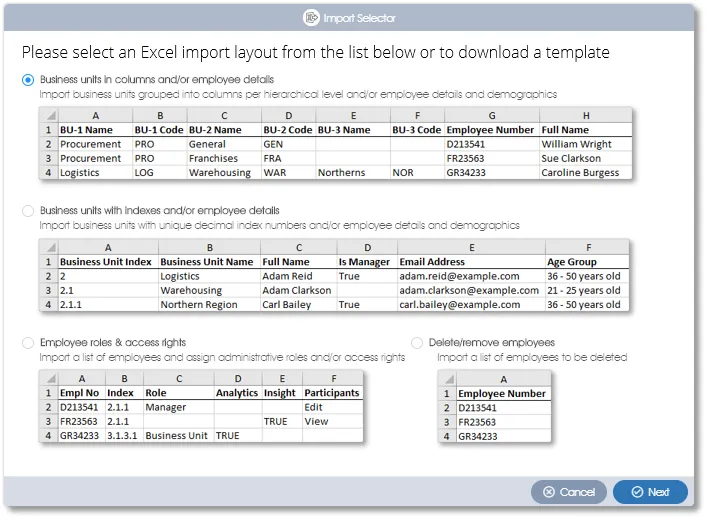The height and width of the screenshot is (520, 707).
Task: Click the Analytics column header in roles table
Action: [x=236, y=393]
